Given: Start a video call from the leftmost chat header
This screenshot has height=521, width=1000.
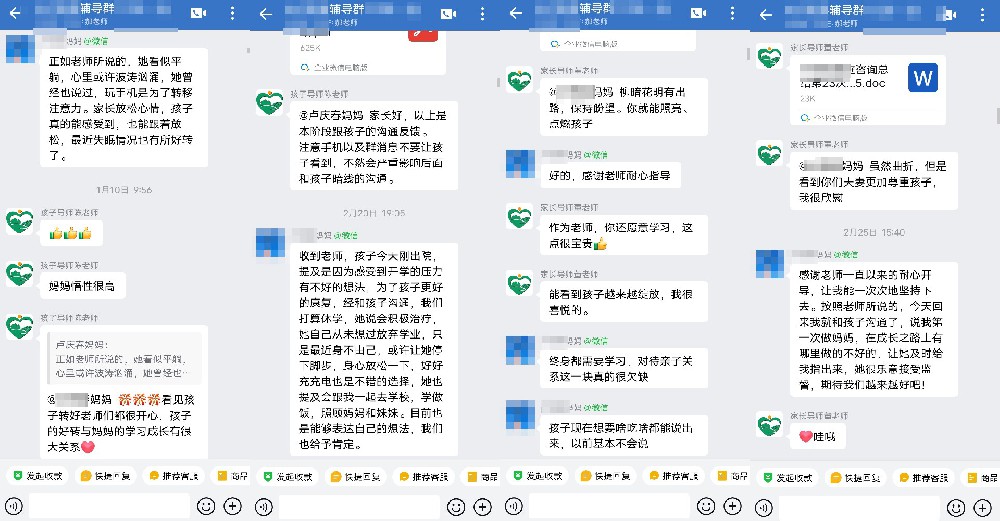Looking at the screenshot, I should point(198,13).
